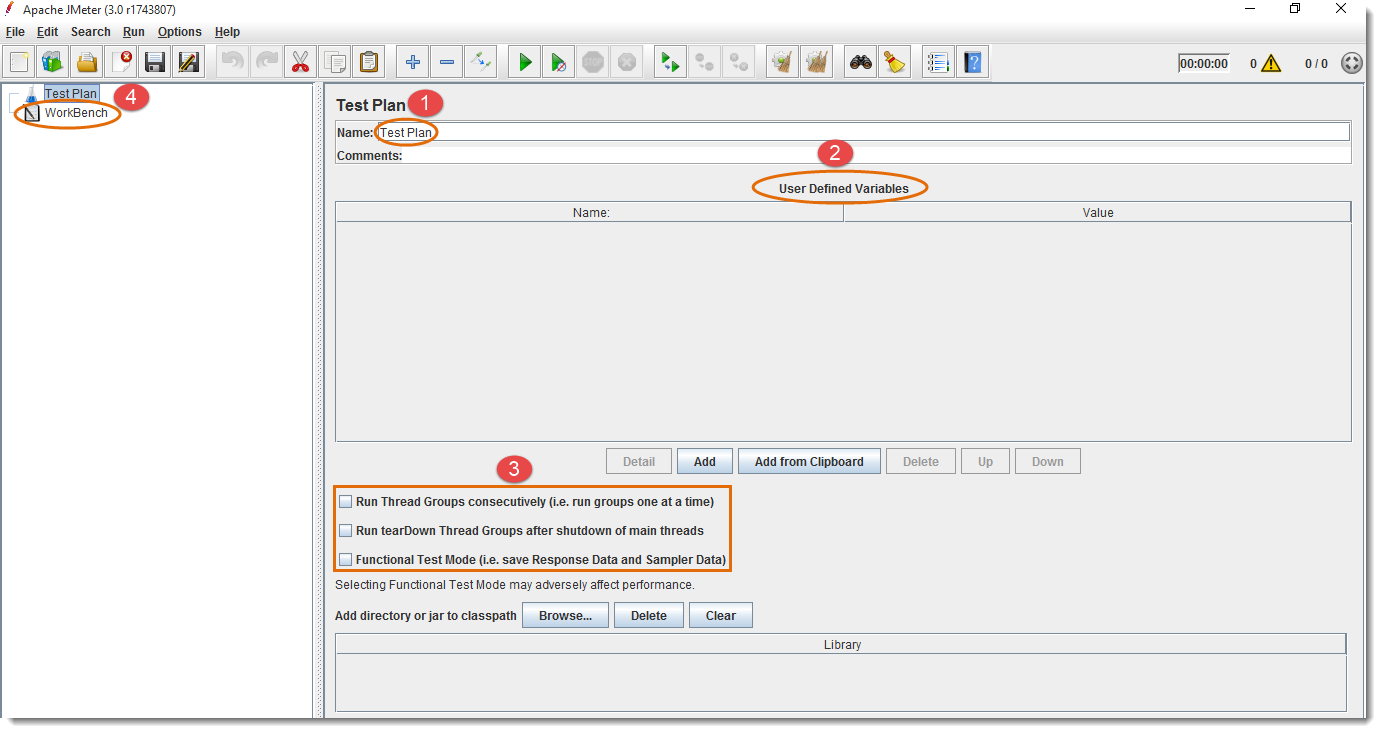Click the elapsed time 00:00:00 display
The height and width of the screenshot is (733, 1381).
pyautogui.click(x=1203, y=63)
